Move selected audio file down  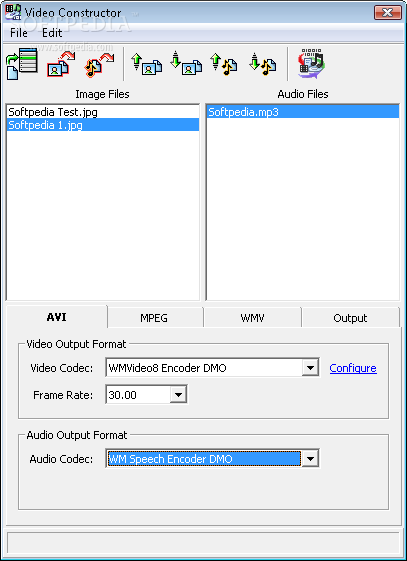(263, 64)
